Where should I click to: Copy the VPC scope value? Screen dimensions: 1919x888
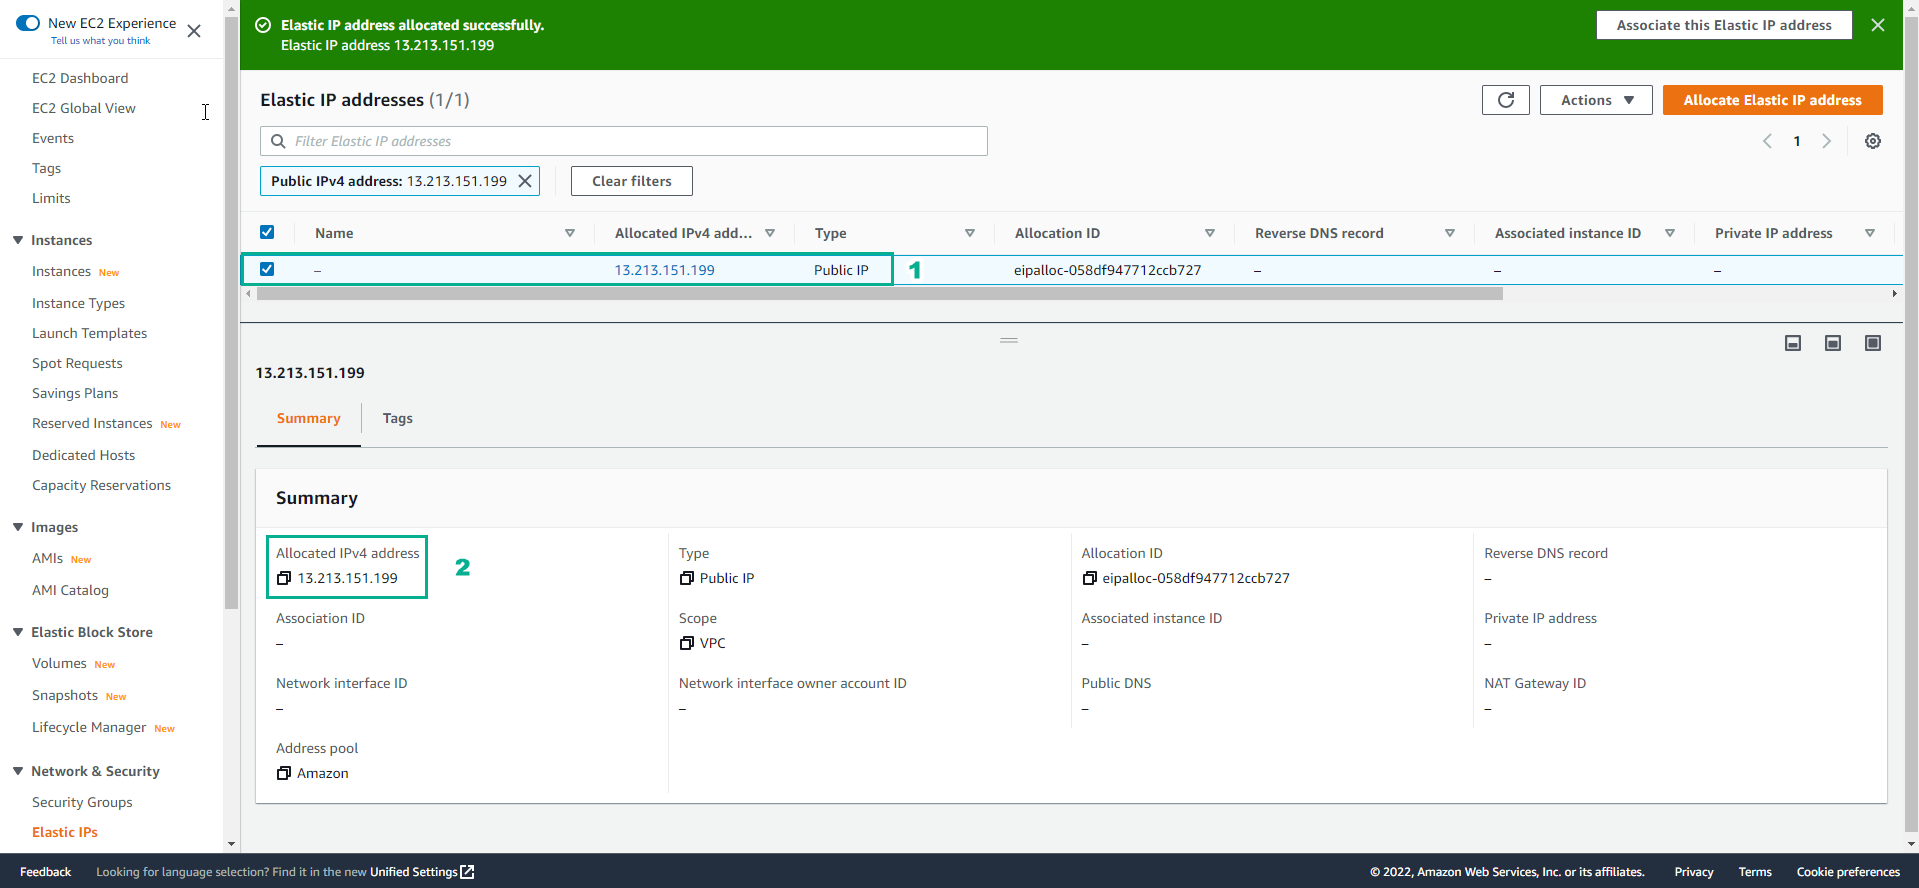pos(687,643)
